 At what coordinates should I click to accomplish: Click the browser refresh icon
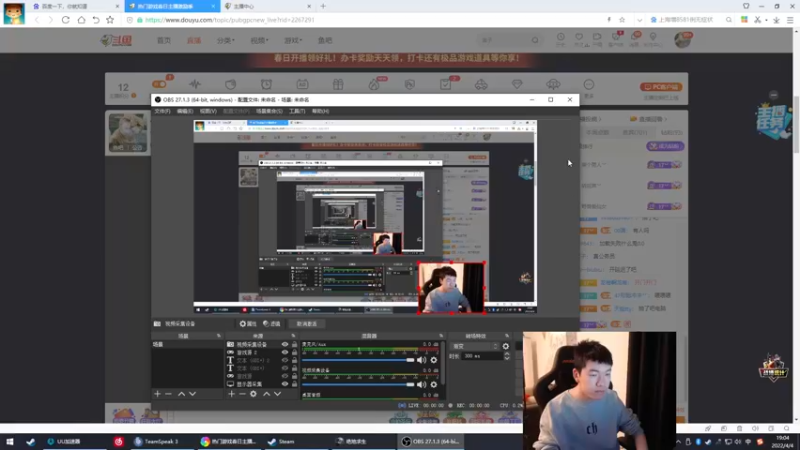(66, 20)
